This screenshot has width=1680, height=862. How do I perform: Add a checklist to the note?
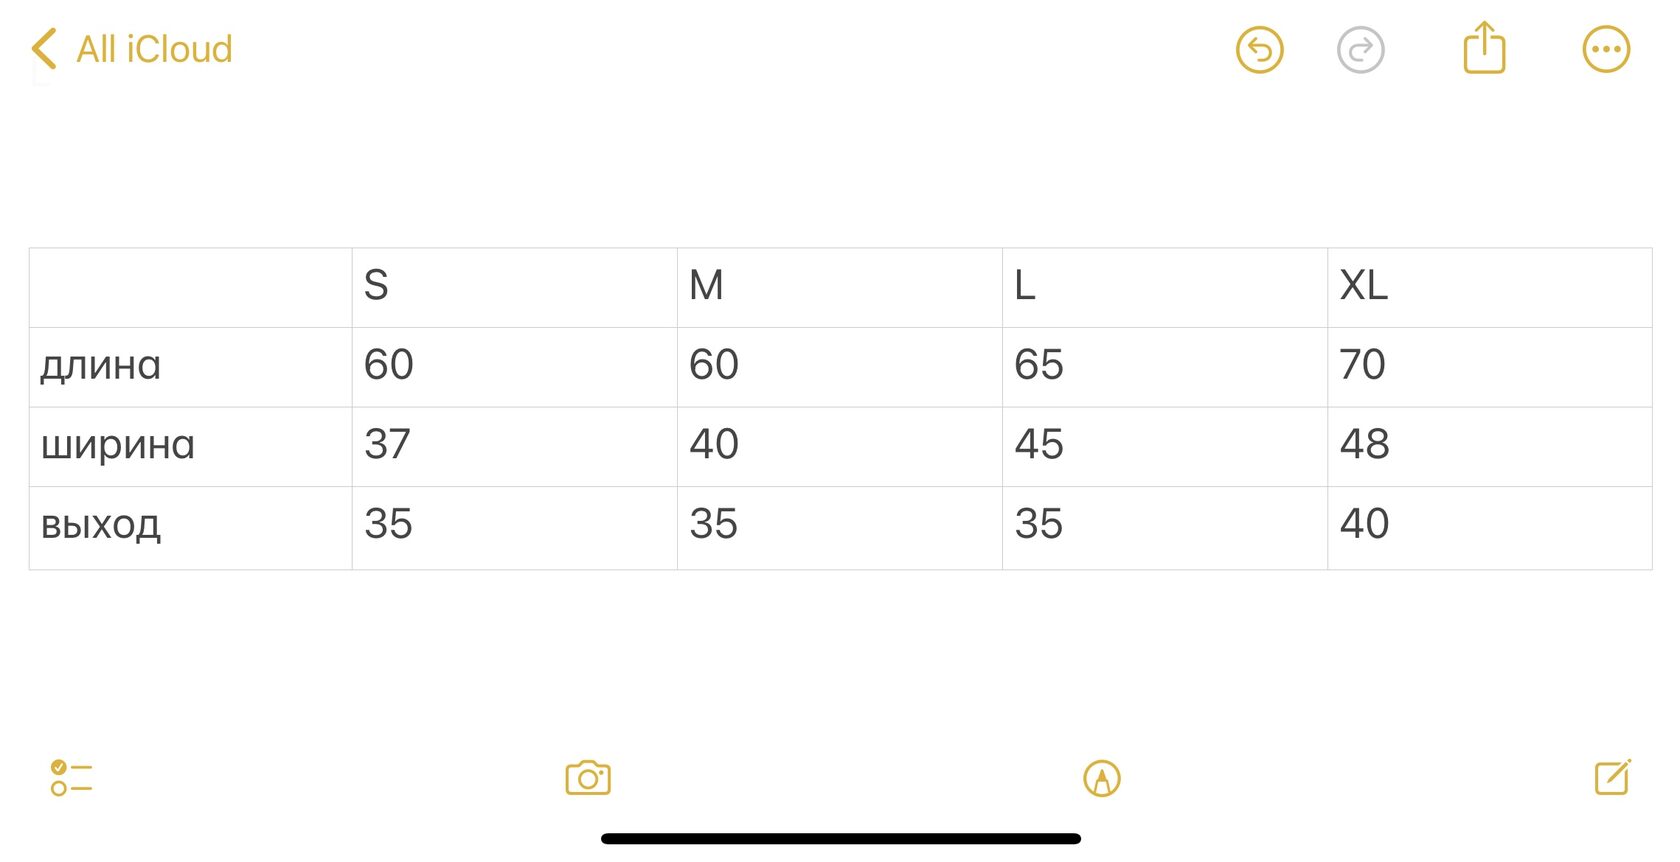point(71,778)
